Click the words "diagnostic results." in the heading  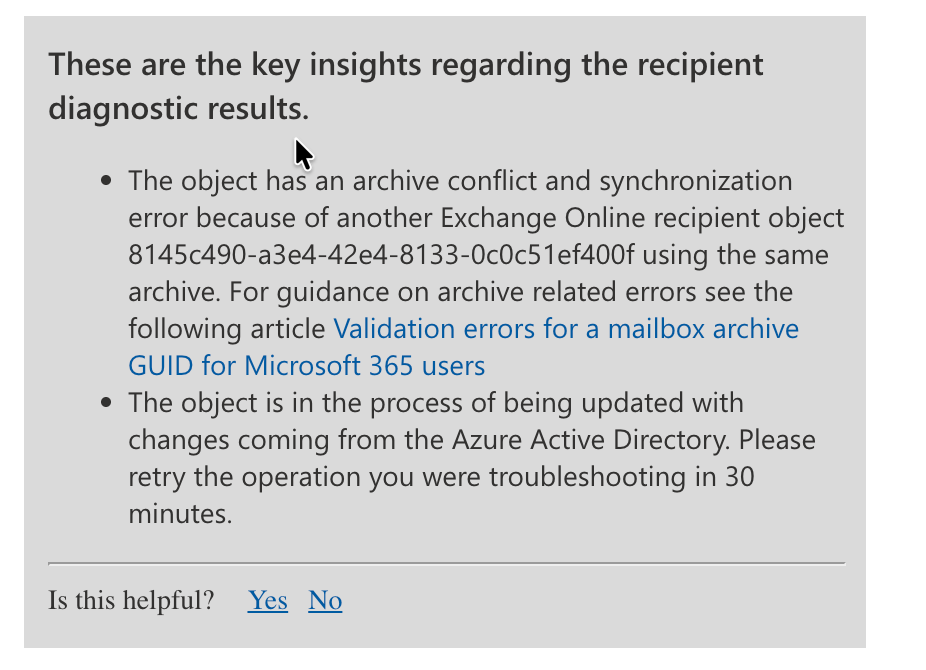178,109
